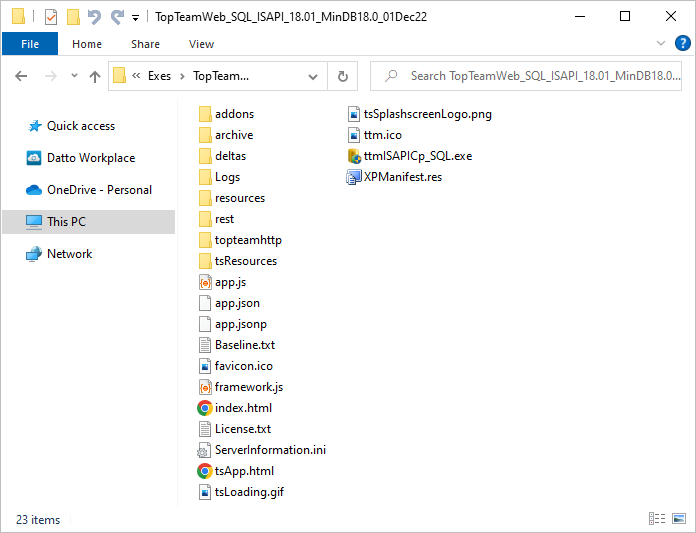The height and width of the screenshot is (533, 696).
Task: Switch to Details view in status bar
Action: coord(657,518)
